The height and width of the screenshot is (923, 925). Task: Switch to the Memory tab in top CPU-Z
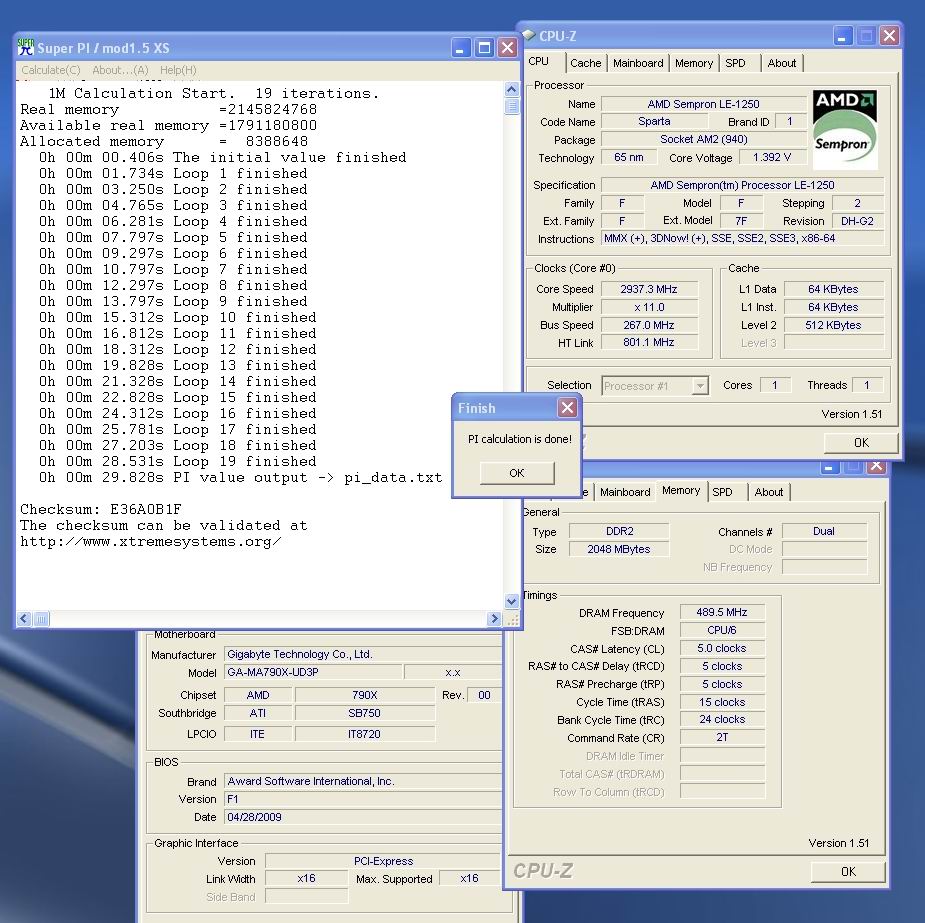point(694,63)
